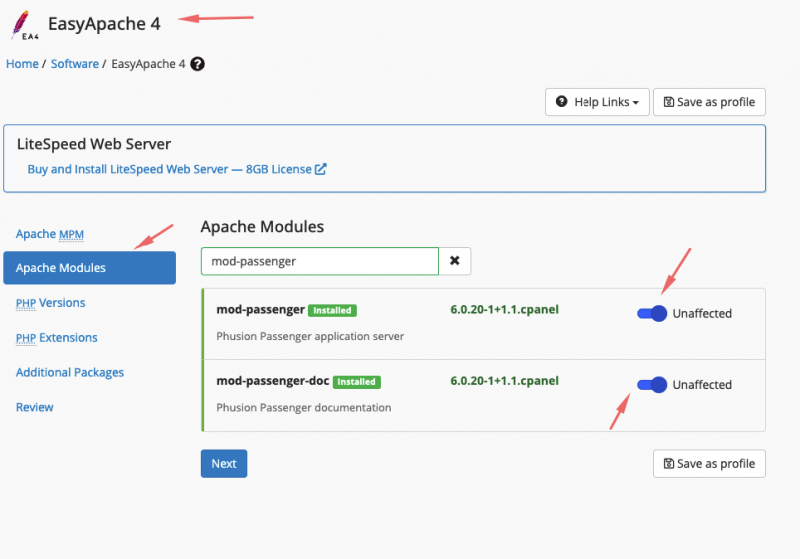800x559 pixels.
Task: Open Buy and Install LiteSpeed Web Server link
Action: click(x=177, y=169)
